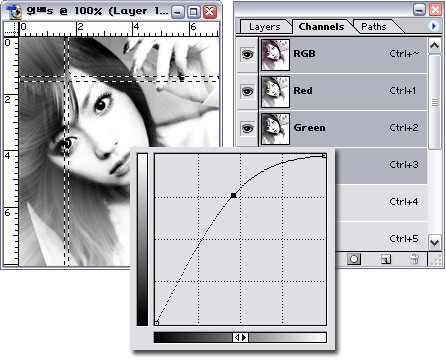
Task: Click the curve midpoint control point
Action: [234, 195]
